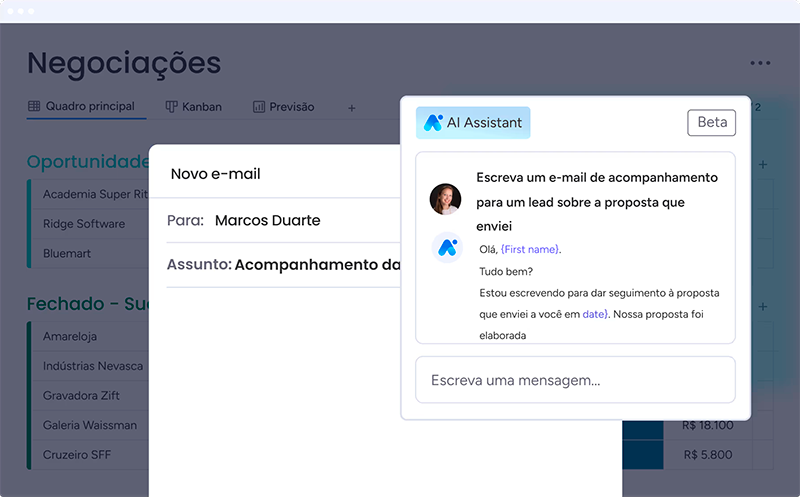Click the Para recipient field Marcos Duarte

pyautogui.click(x=267, y=220)
